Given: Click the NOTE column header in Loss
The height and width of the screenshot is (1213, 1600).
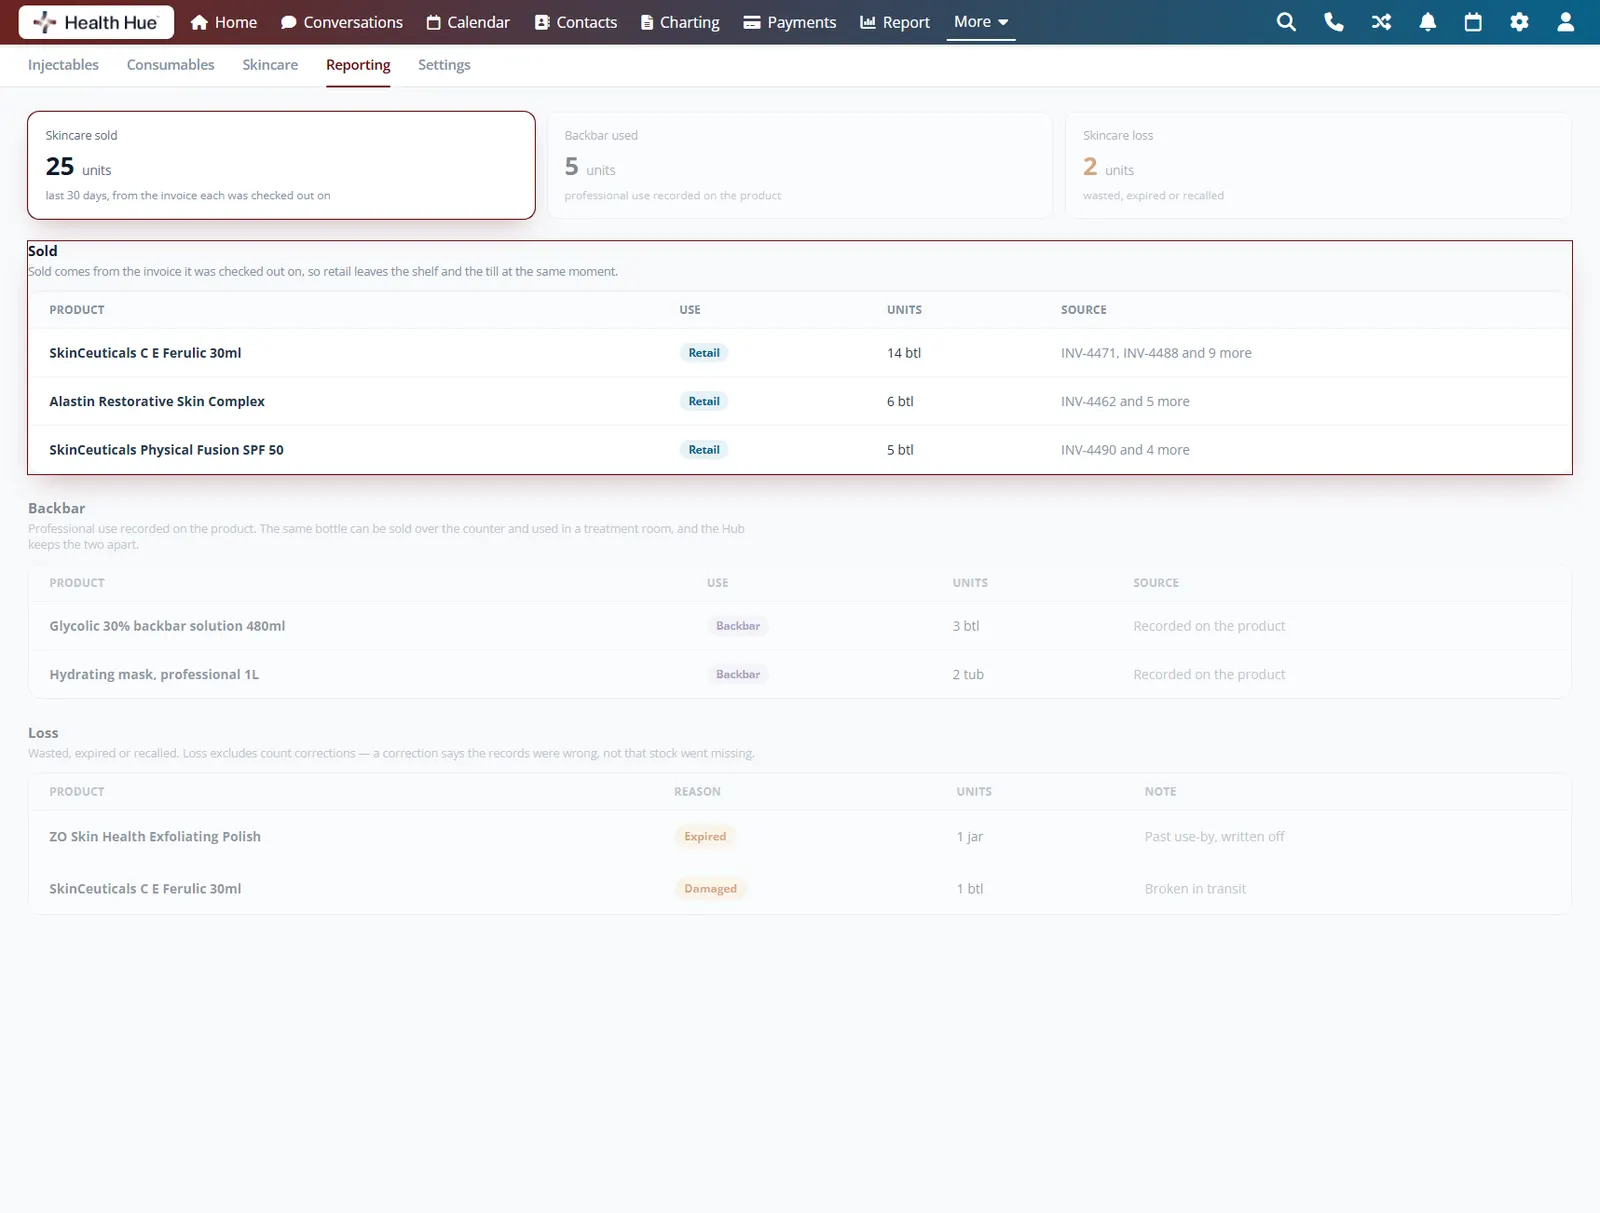Looking at the screenshot, I should [x=1160, y=791].
